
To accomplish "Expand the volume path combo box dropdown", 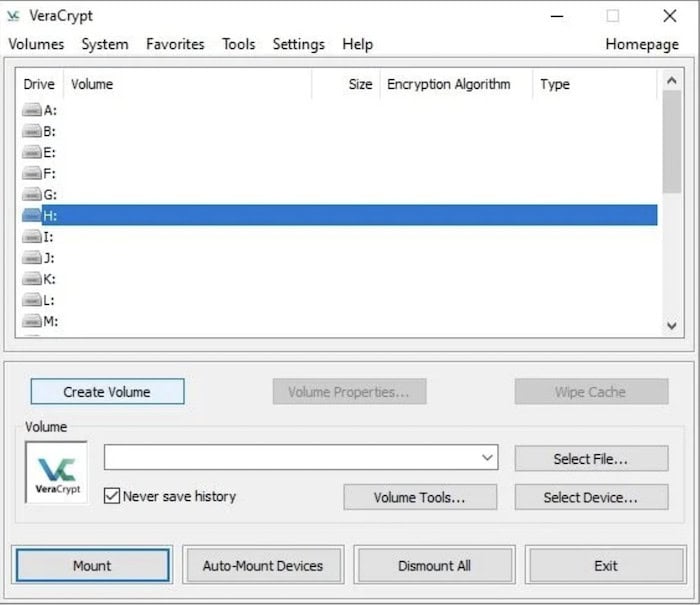I will (487, 457).
